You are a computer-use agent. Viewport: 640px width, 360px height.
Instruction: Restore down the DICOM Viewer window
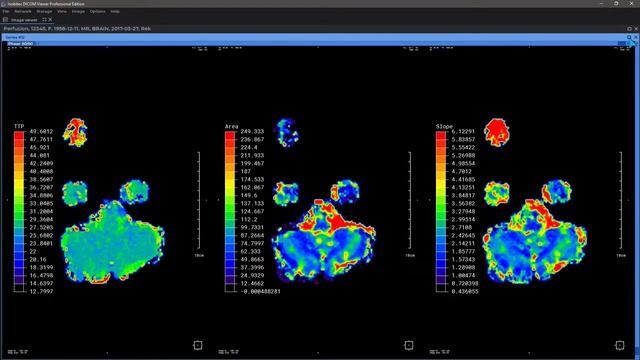pyautogui.click(x=616, y=3)
